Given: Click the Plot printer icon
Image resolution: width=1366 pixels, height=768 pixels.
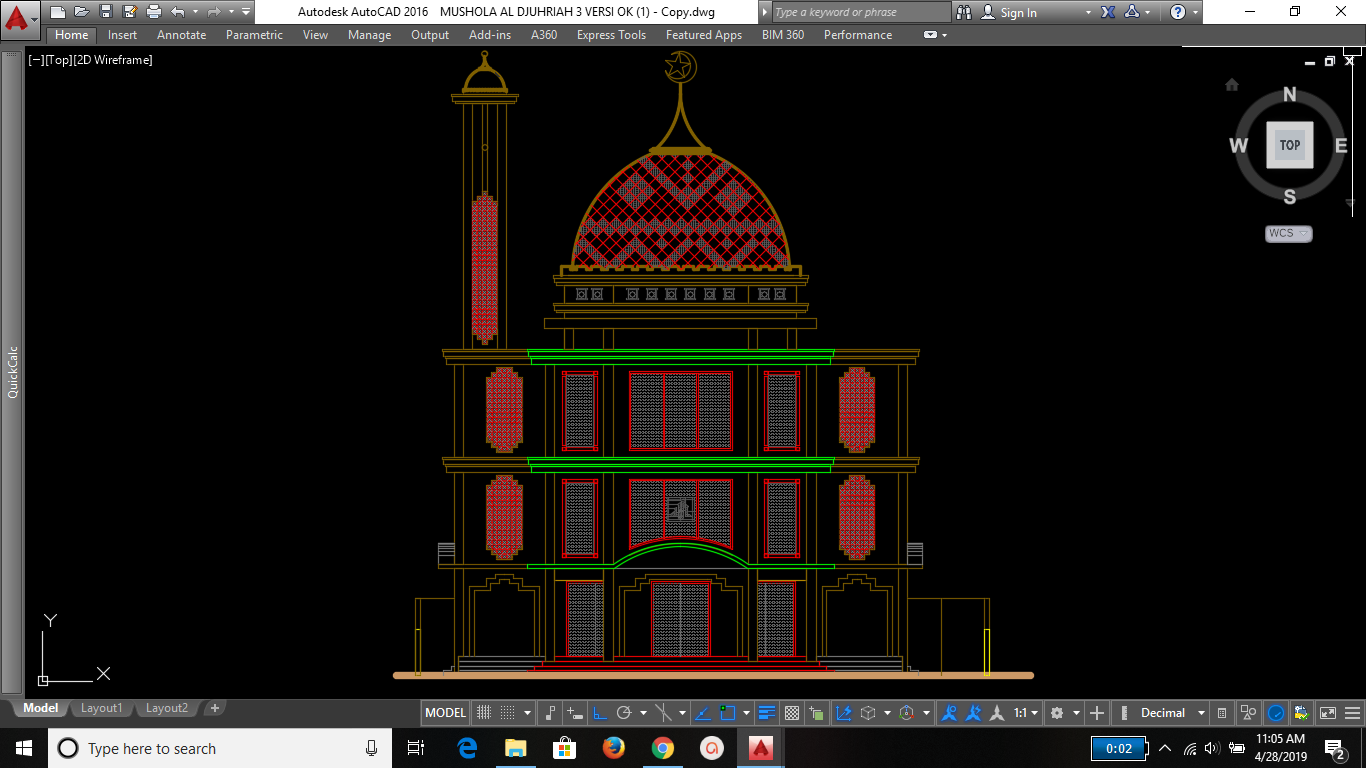Looking at the screenshot, I should coord(153,12).
